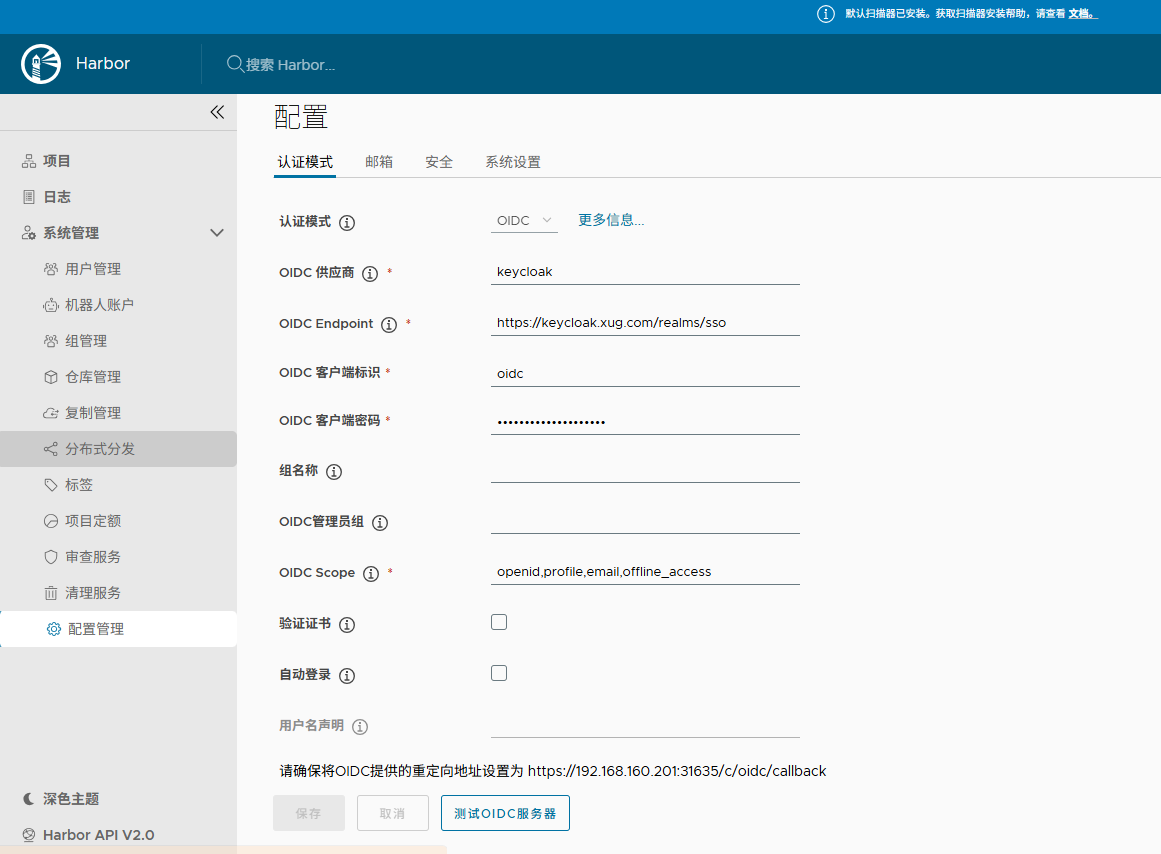Click the OIDC 客户端密码 field
The image size is (1161, 854).
(645, 422)
